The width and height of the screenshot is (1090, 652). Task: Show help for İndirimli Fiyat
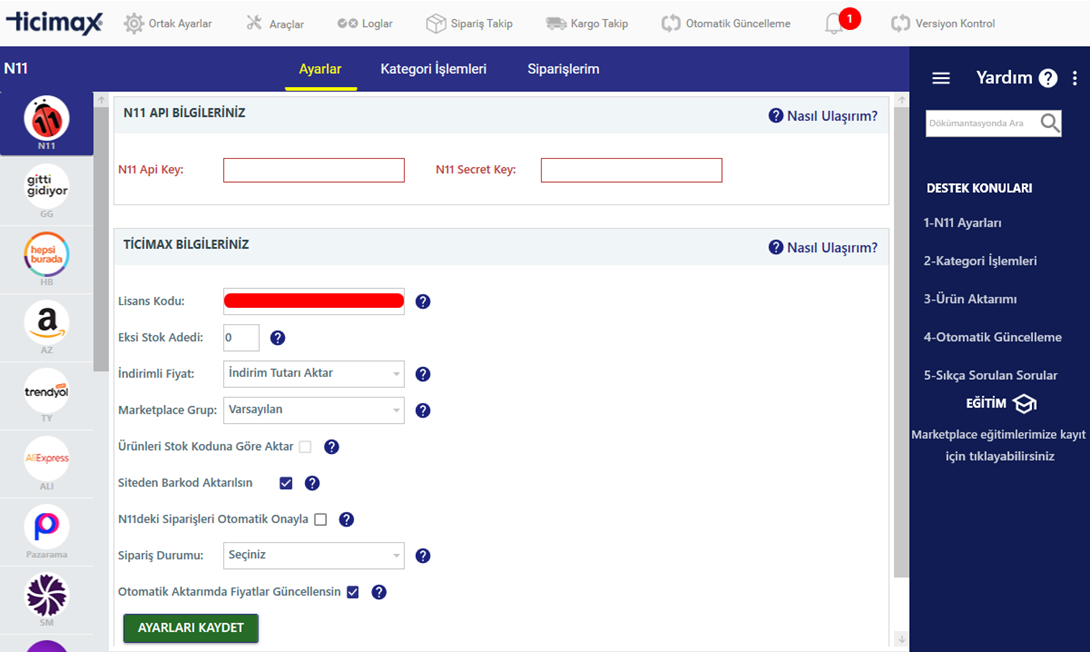tap(423, 374)
